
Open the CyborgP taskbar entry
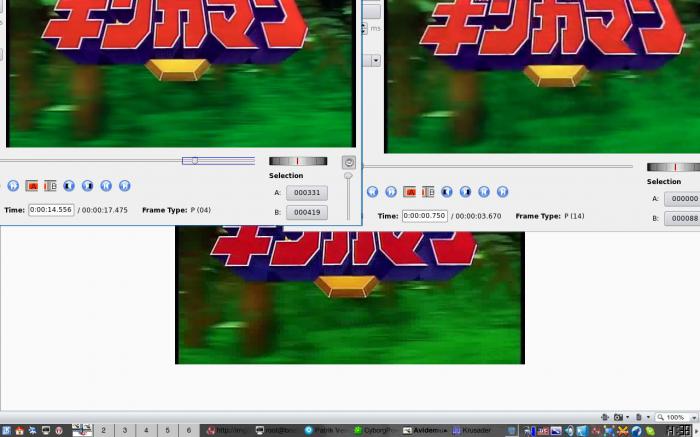click(377, 431)
